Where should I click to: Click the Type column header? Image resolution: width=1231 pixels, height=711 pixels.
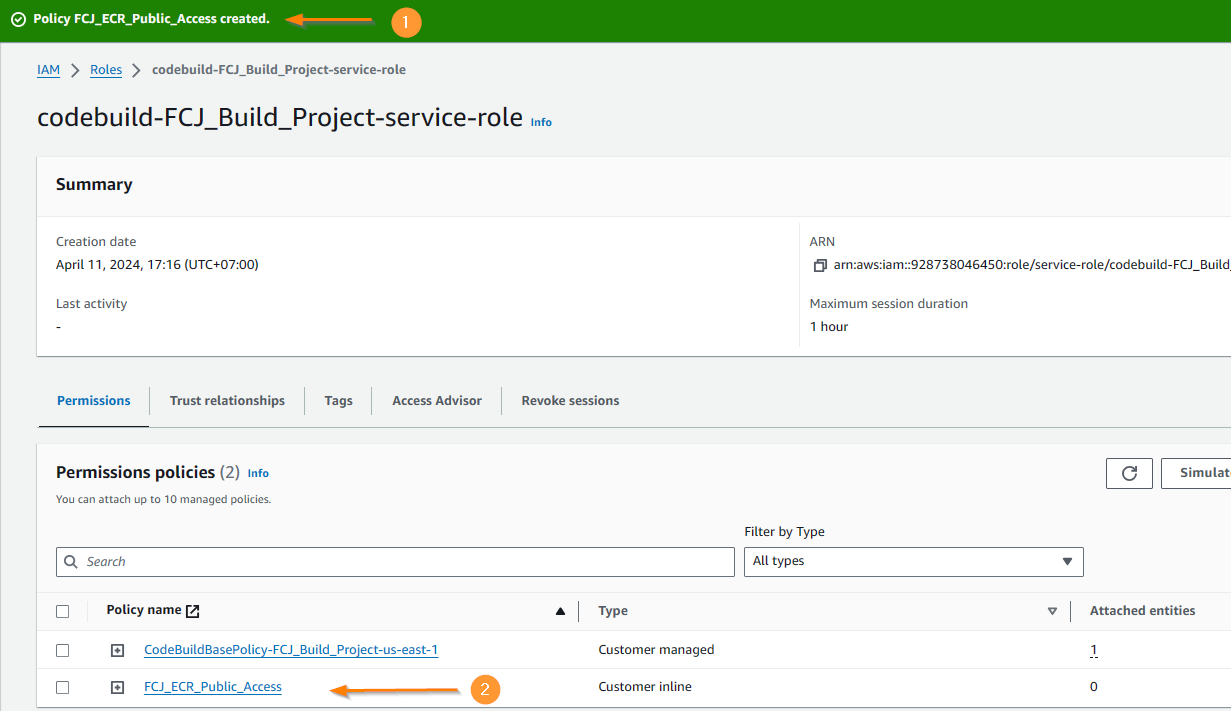coord(613,610)
